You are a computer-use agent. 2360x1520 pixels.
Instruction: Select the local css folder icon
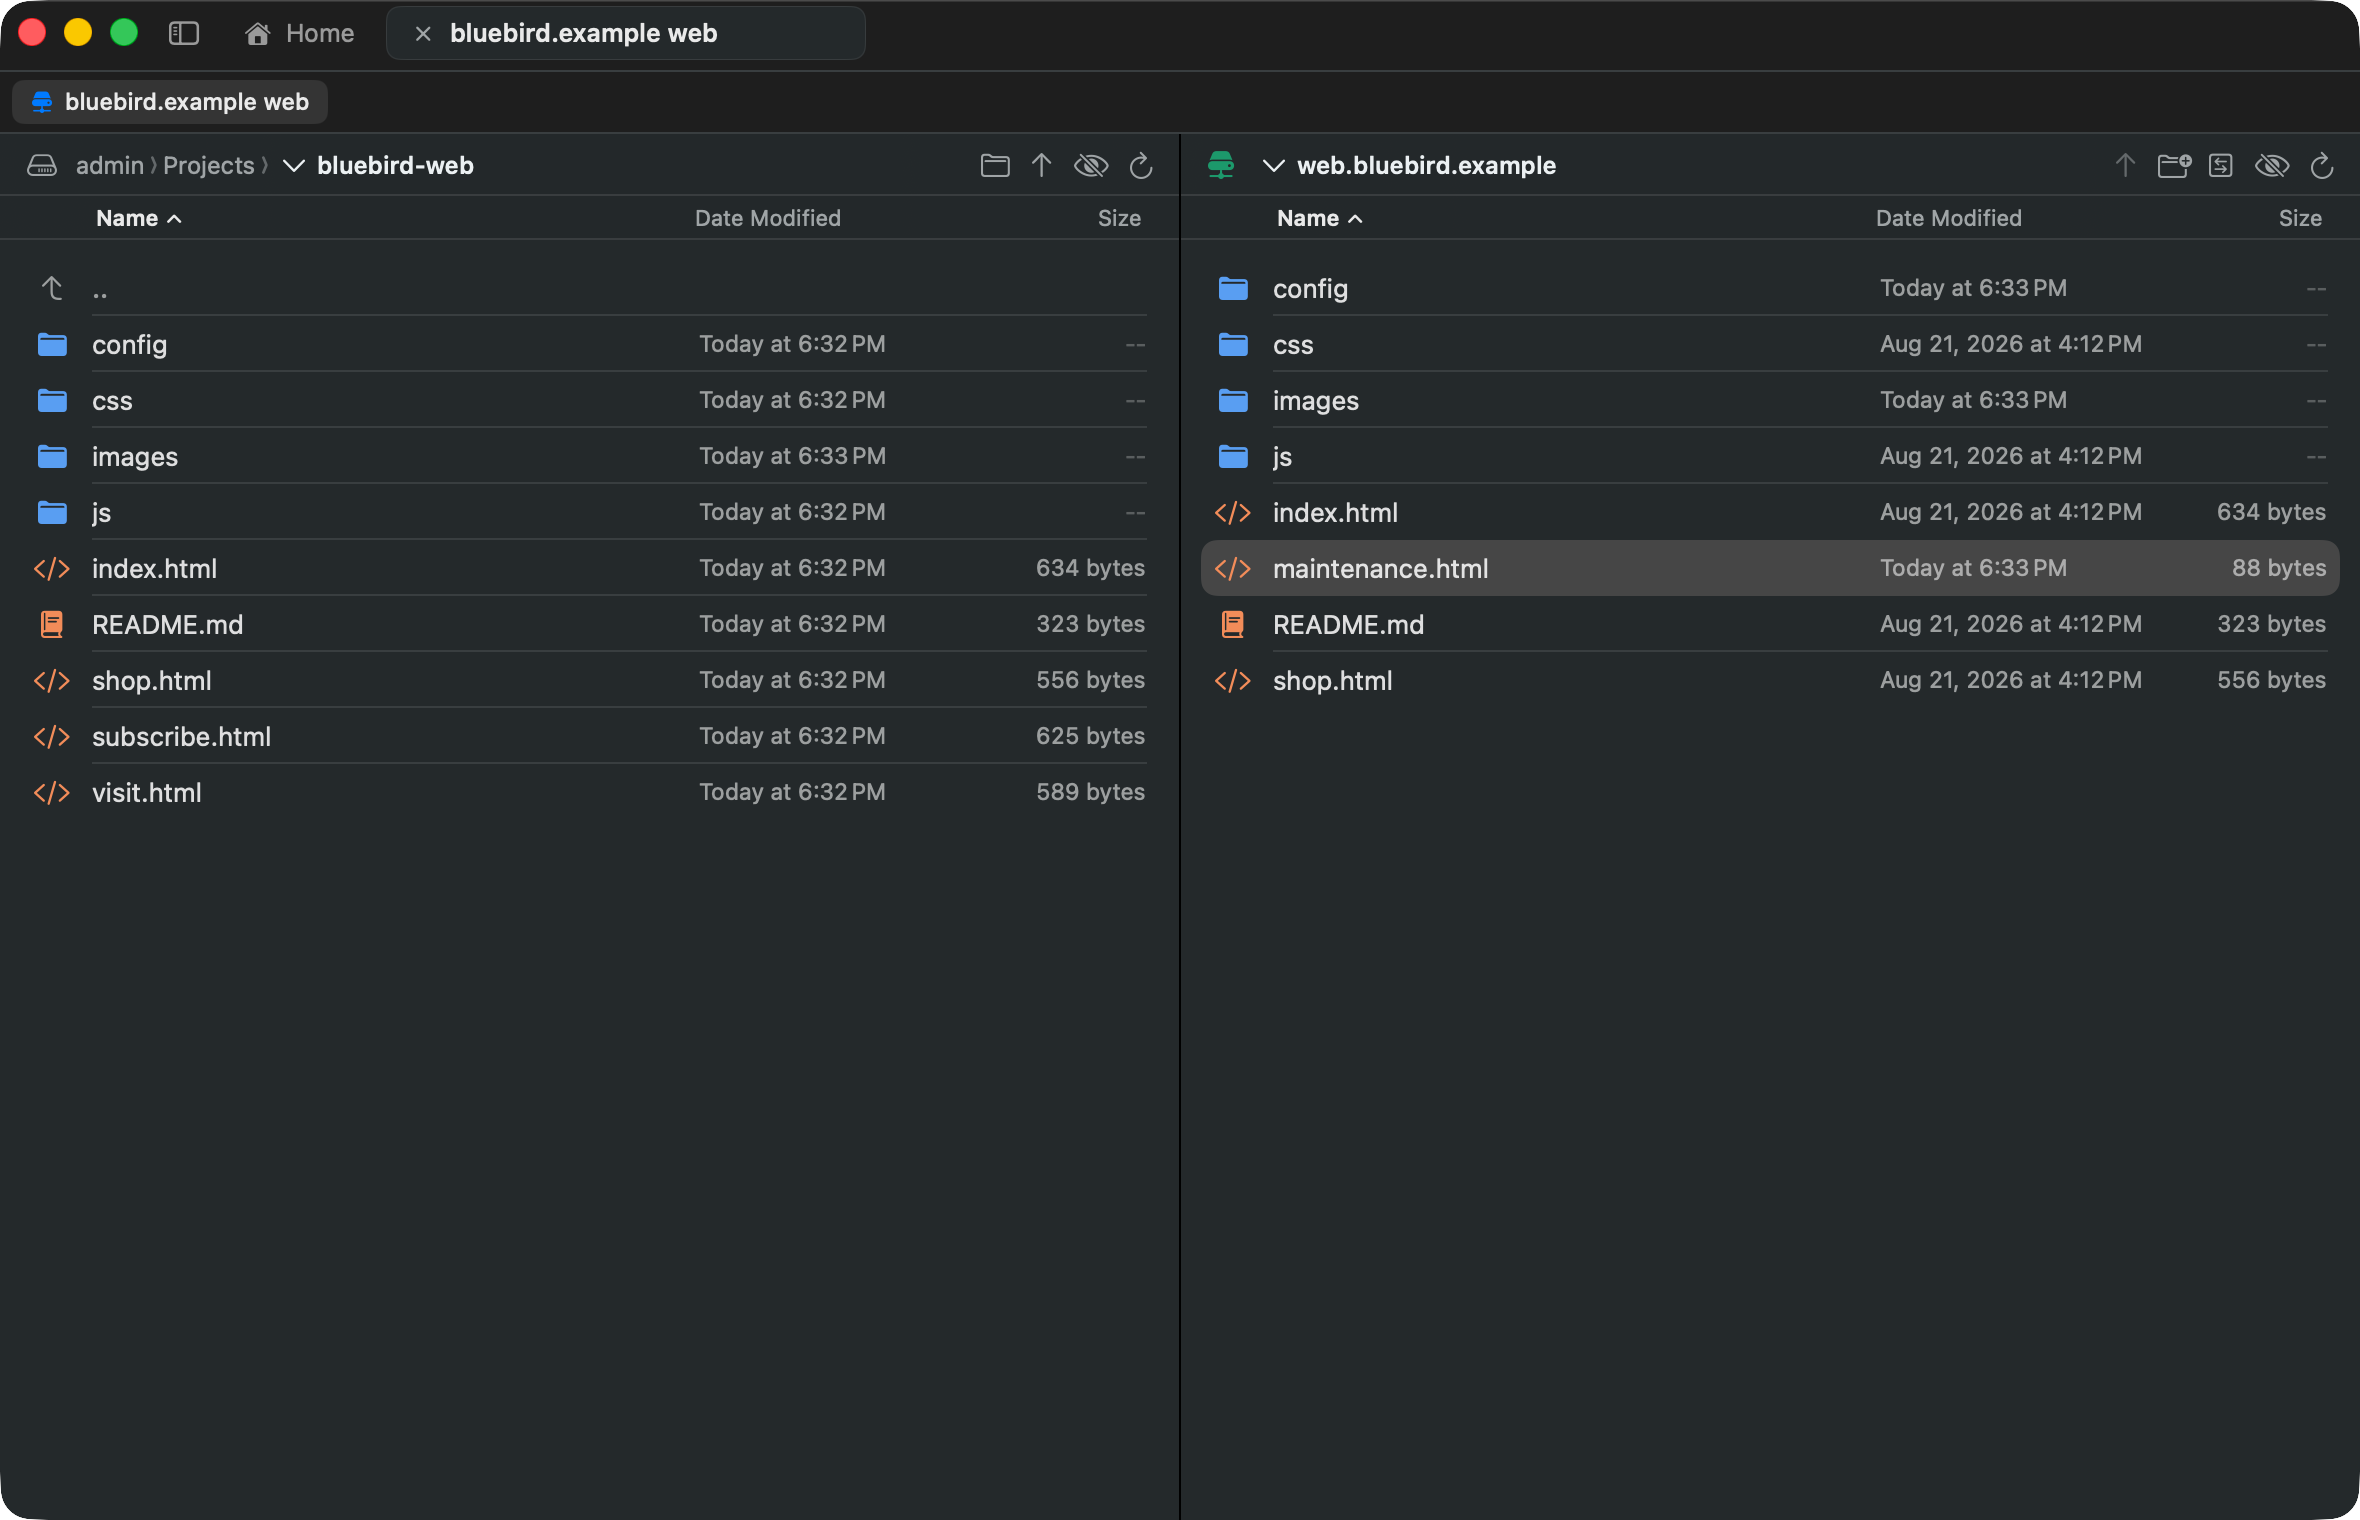52,400
